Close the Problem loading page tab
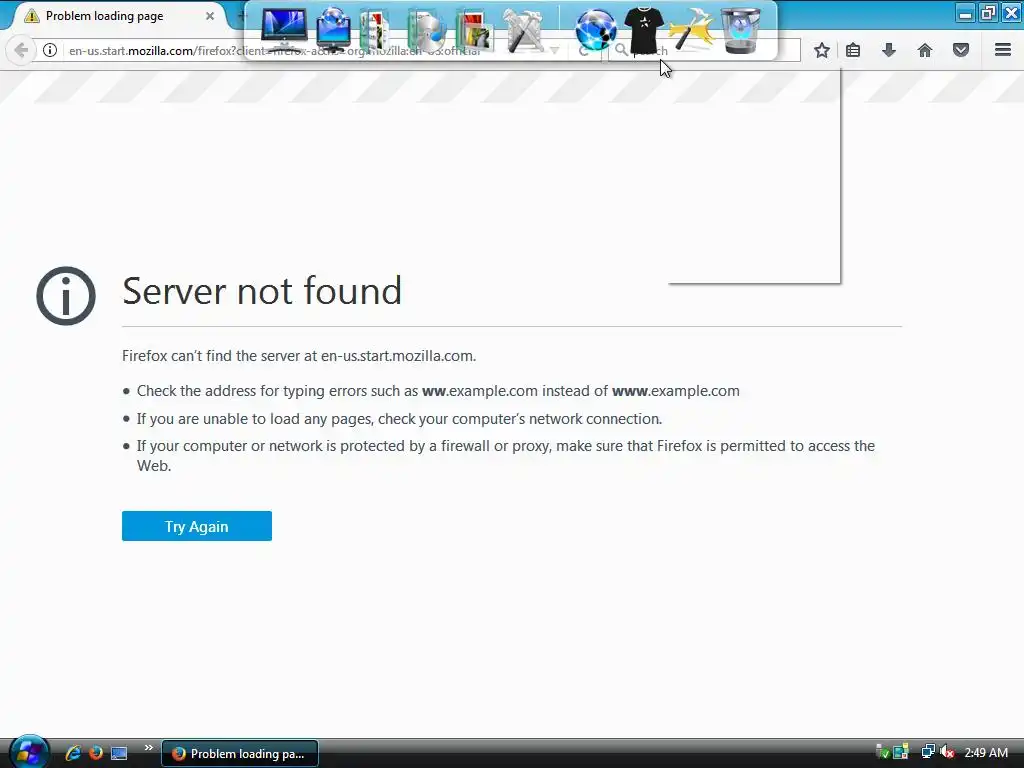The height and width of the screenshot is (768, 1024). (210, 16)
